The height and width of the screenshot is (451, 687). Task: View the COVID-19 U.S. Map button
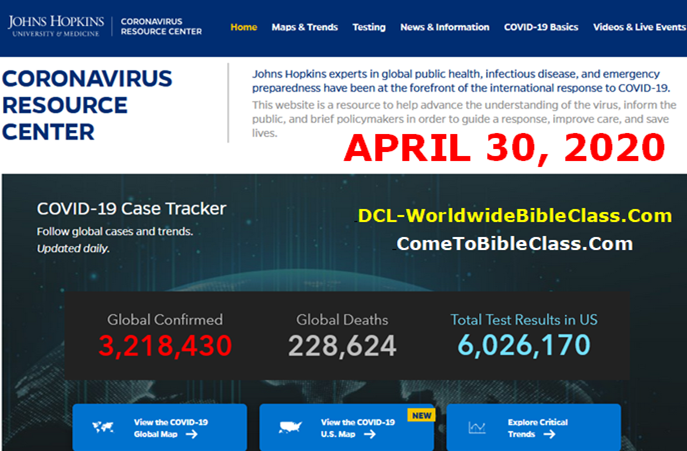(x=347, y=427)
